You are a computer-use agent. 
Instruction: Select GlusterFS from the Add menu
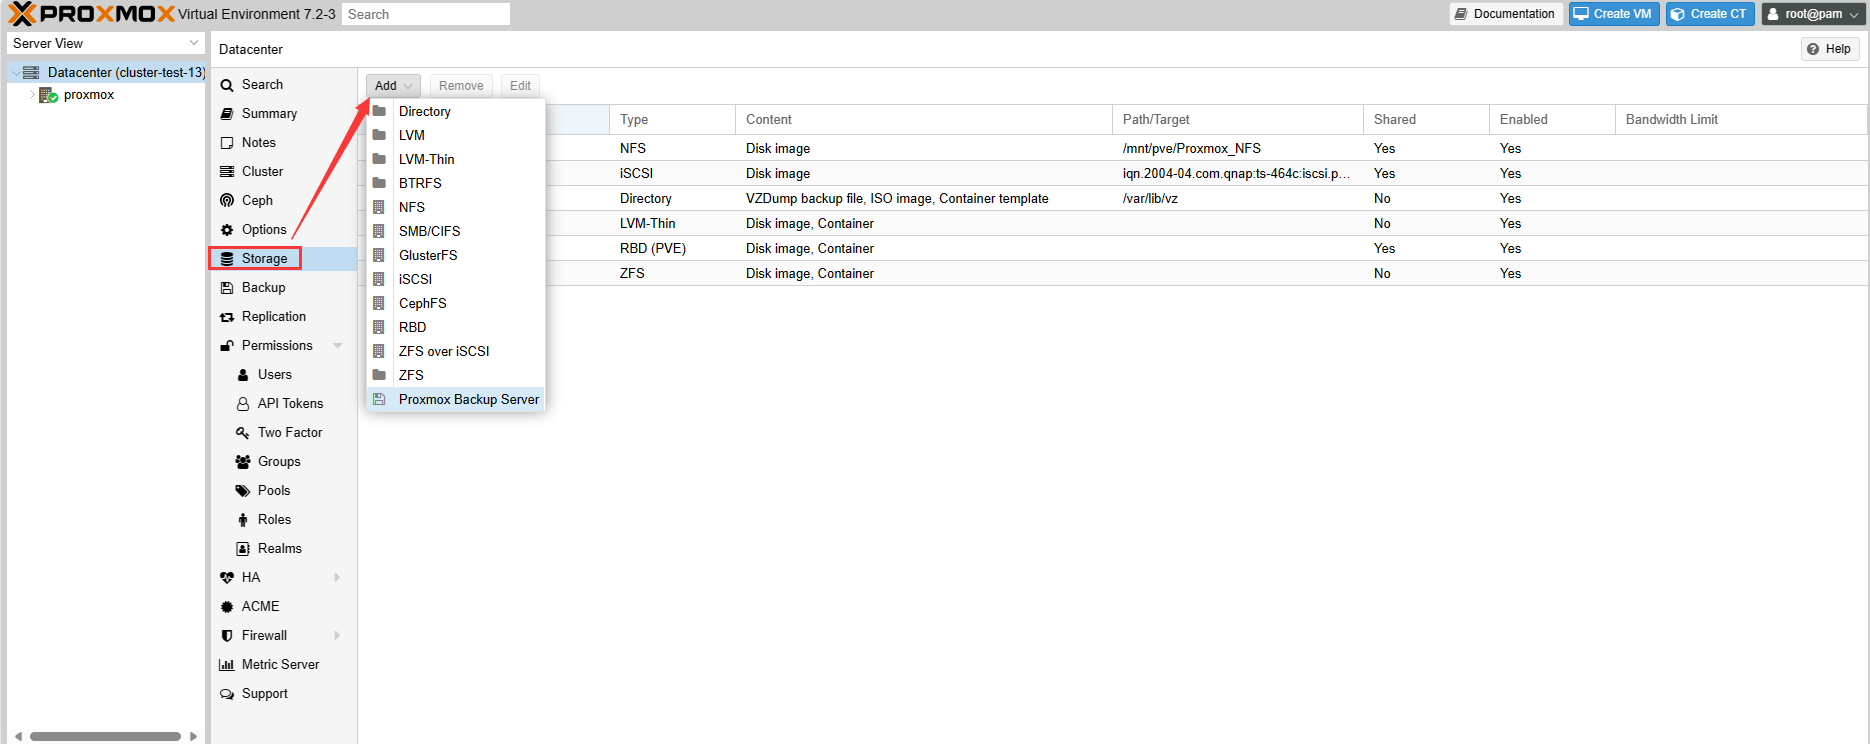(x=456, y=255)
